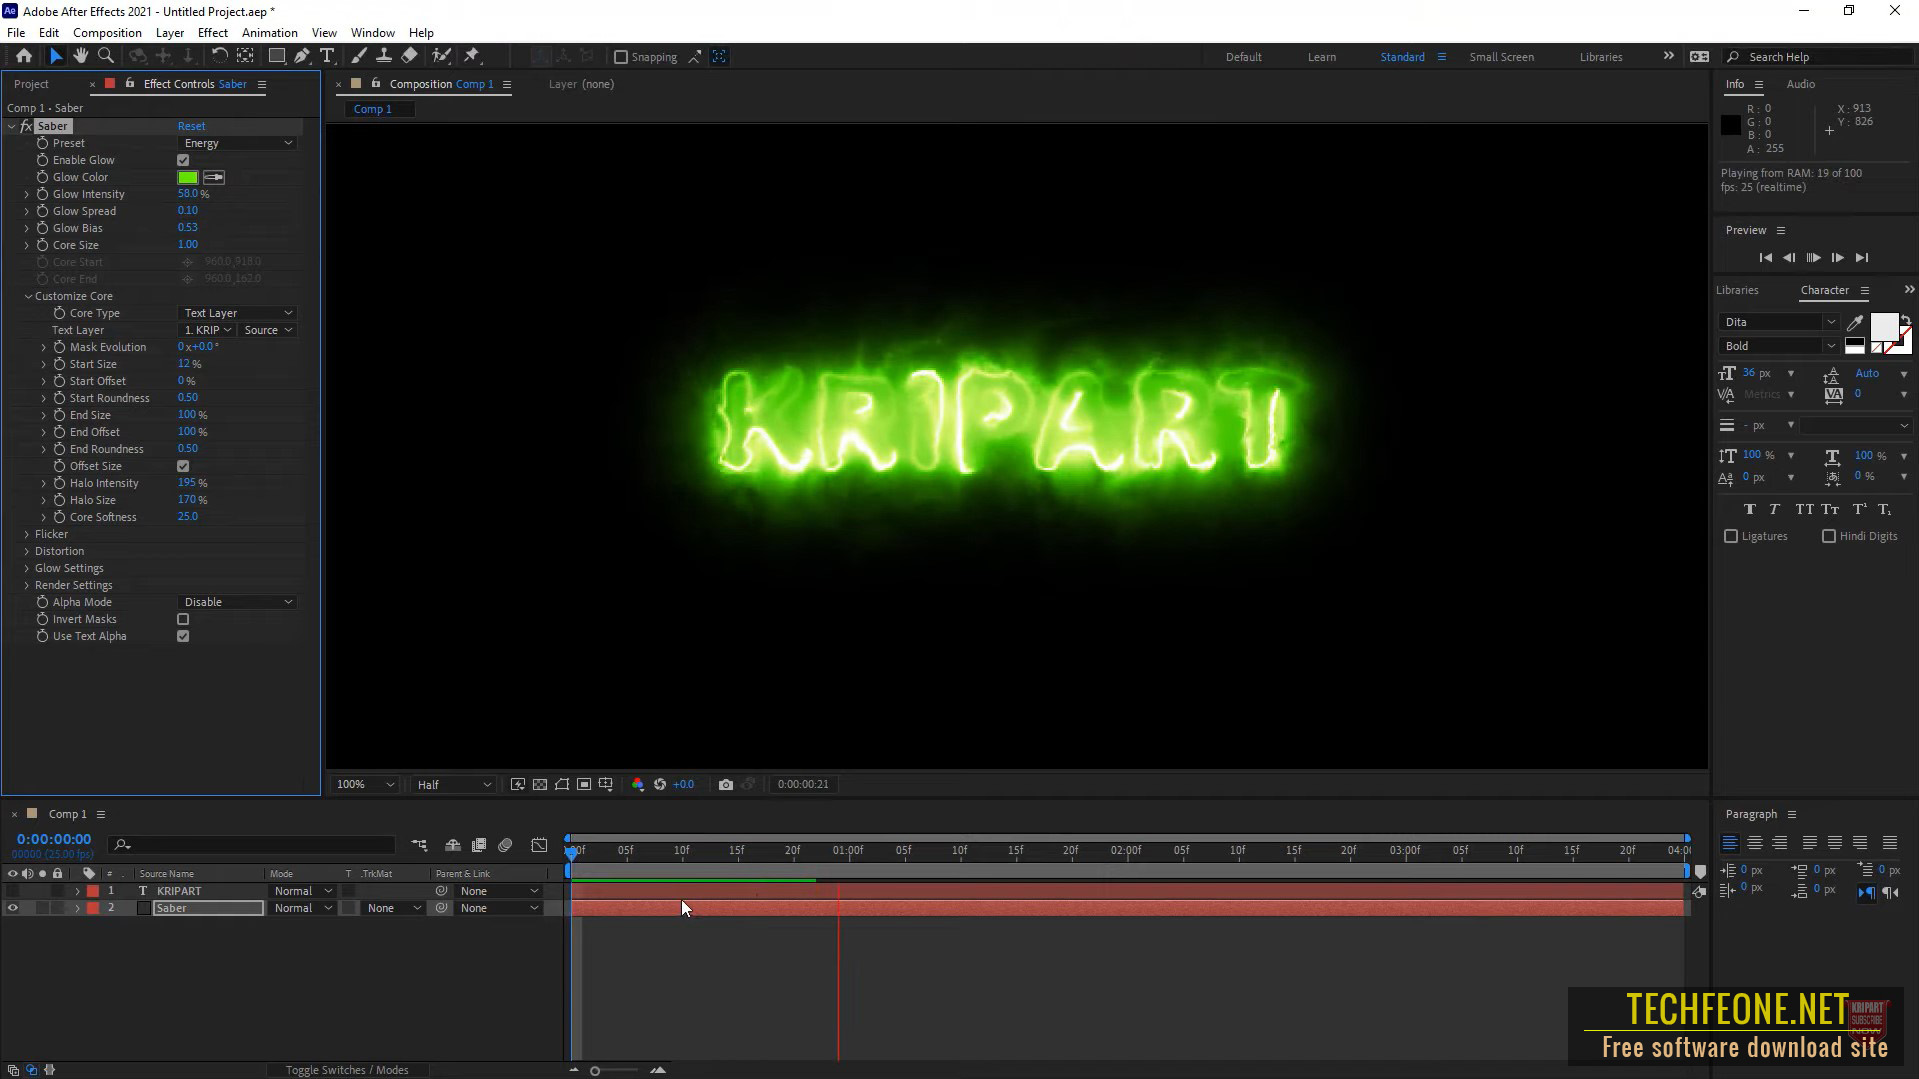1919x1079 pixels.
Task: Select the Hand tool
Action: [81, 56]
